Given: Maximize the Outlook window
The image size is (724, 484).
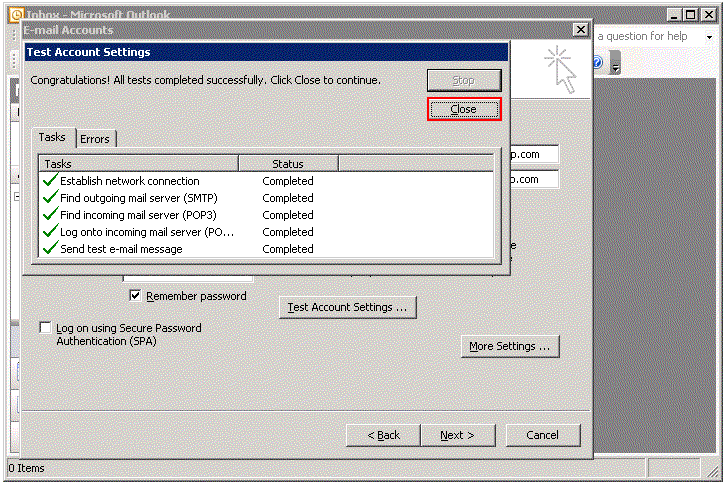Looking at the screenshot, I should pos(691,15).
